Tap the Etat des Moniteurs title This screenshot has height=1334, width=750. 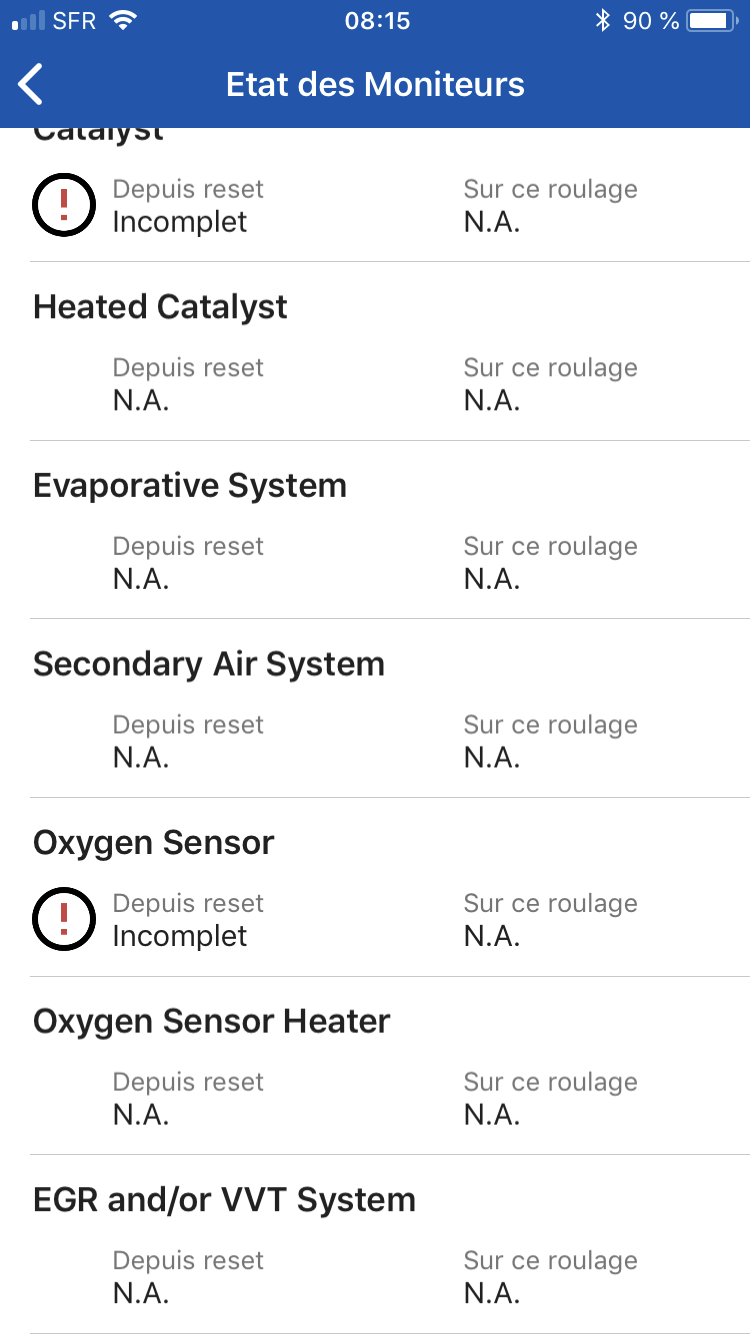[375, 85]
